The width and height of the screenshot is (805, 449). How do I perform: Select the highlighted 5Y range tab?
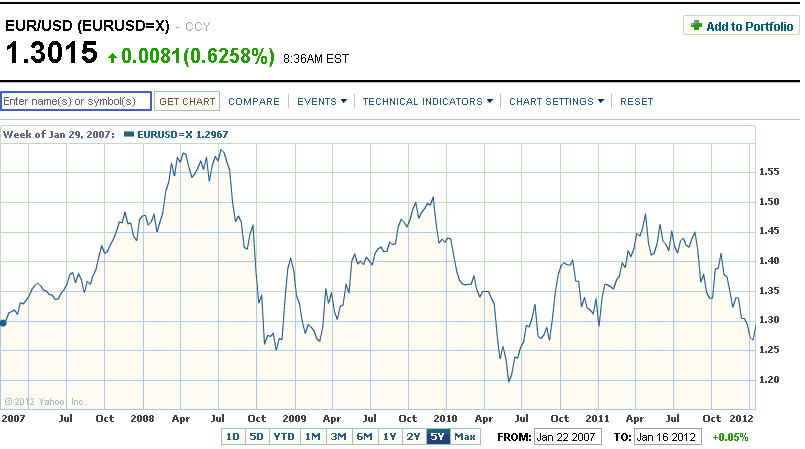pyautogui.click(x=437, y=437)
